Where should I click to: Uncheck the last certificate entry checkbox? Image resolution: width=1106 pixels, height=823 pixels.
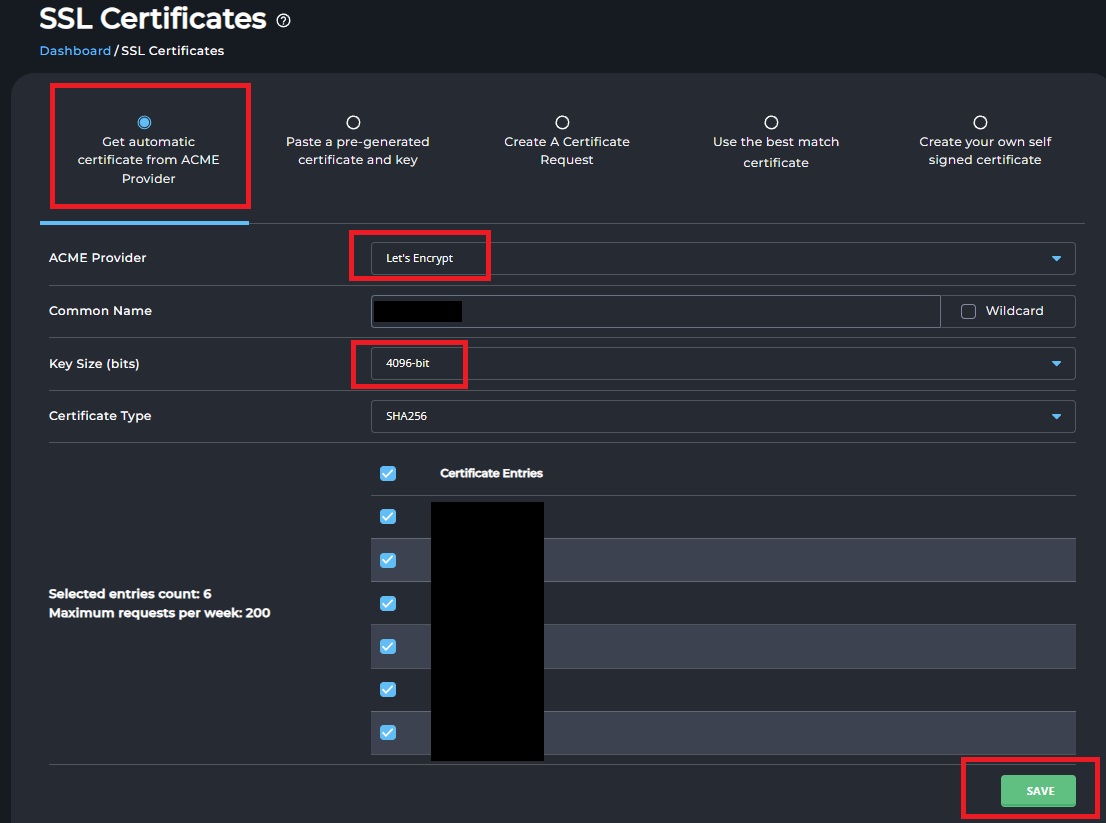point(388,732)
